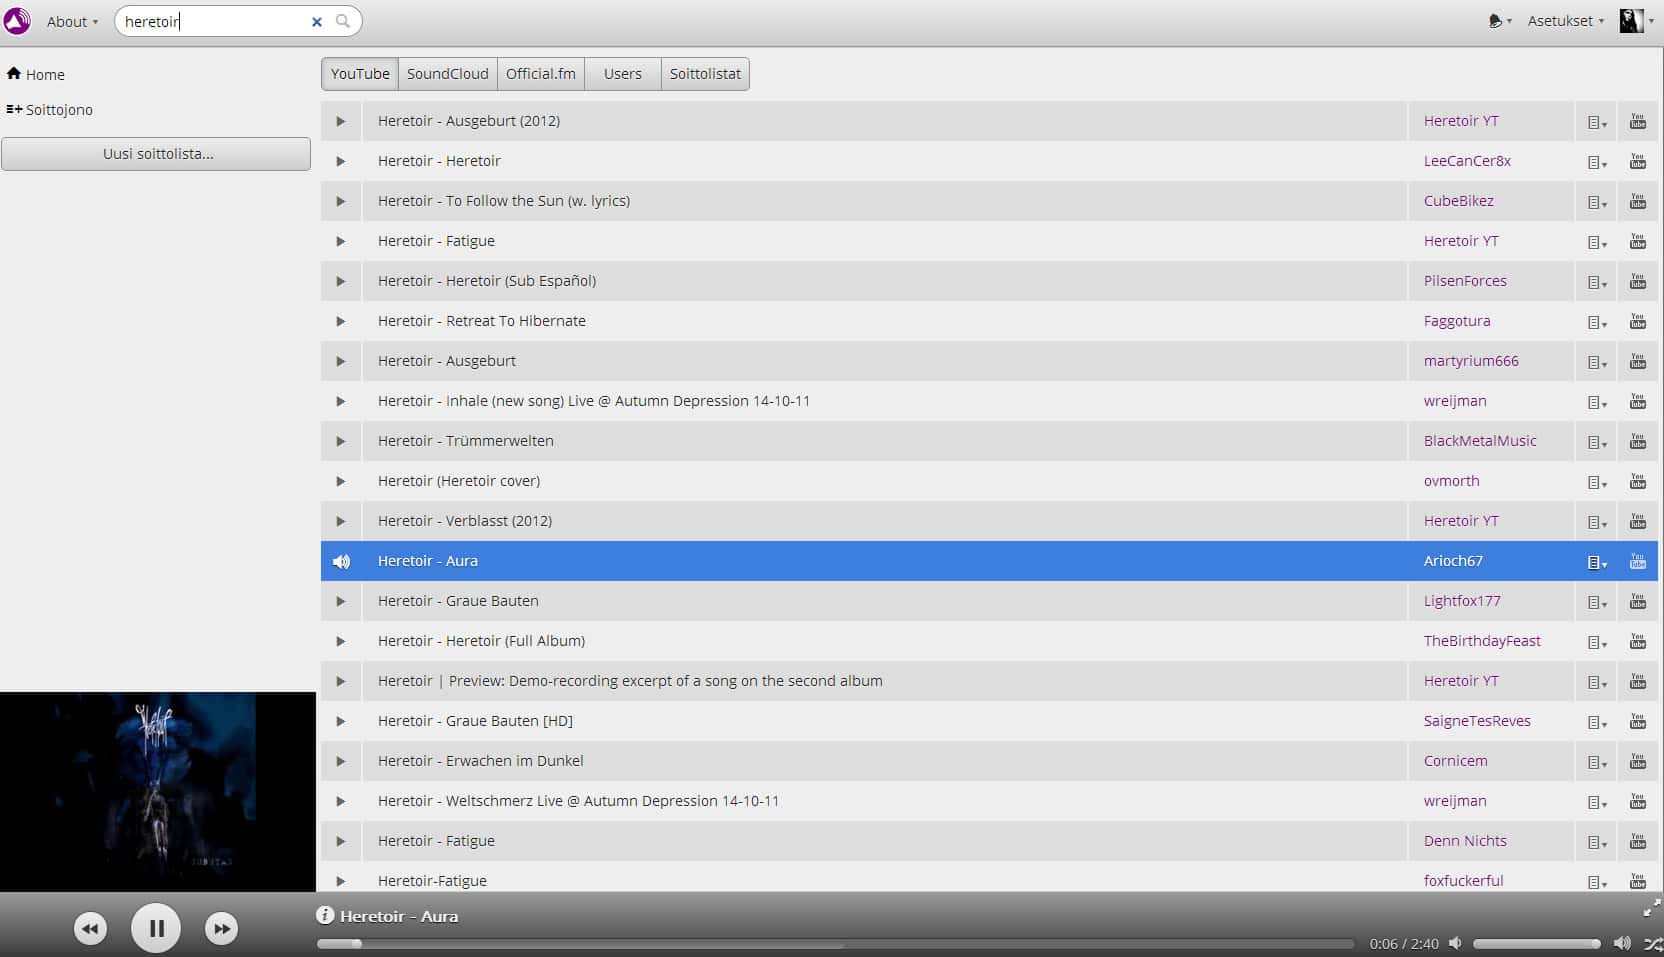Clear the search field with the X icon
The height and width of the screenshot is (957, 1664).
point(317,21)
